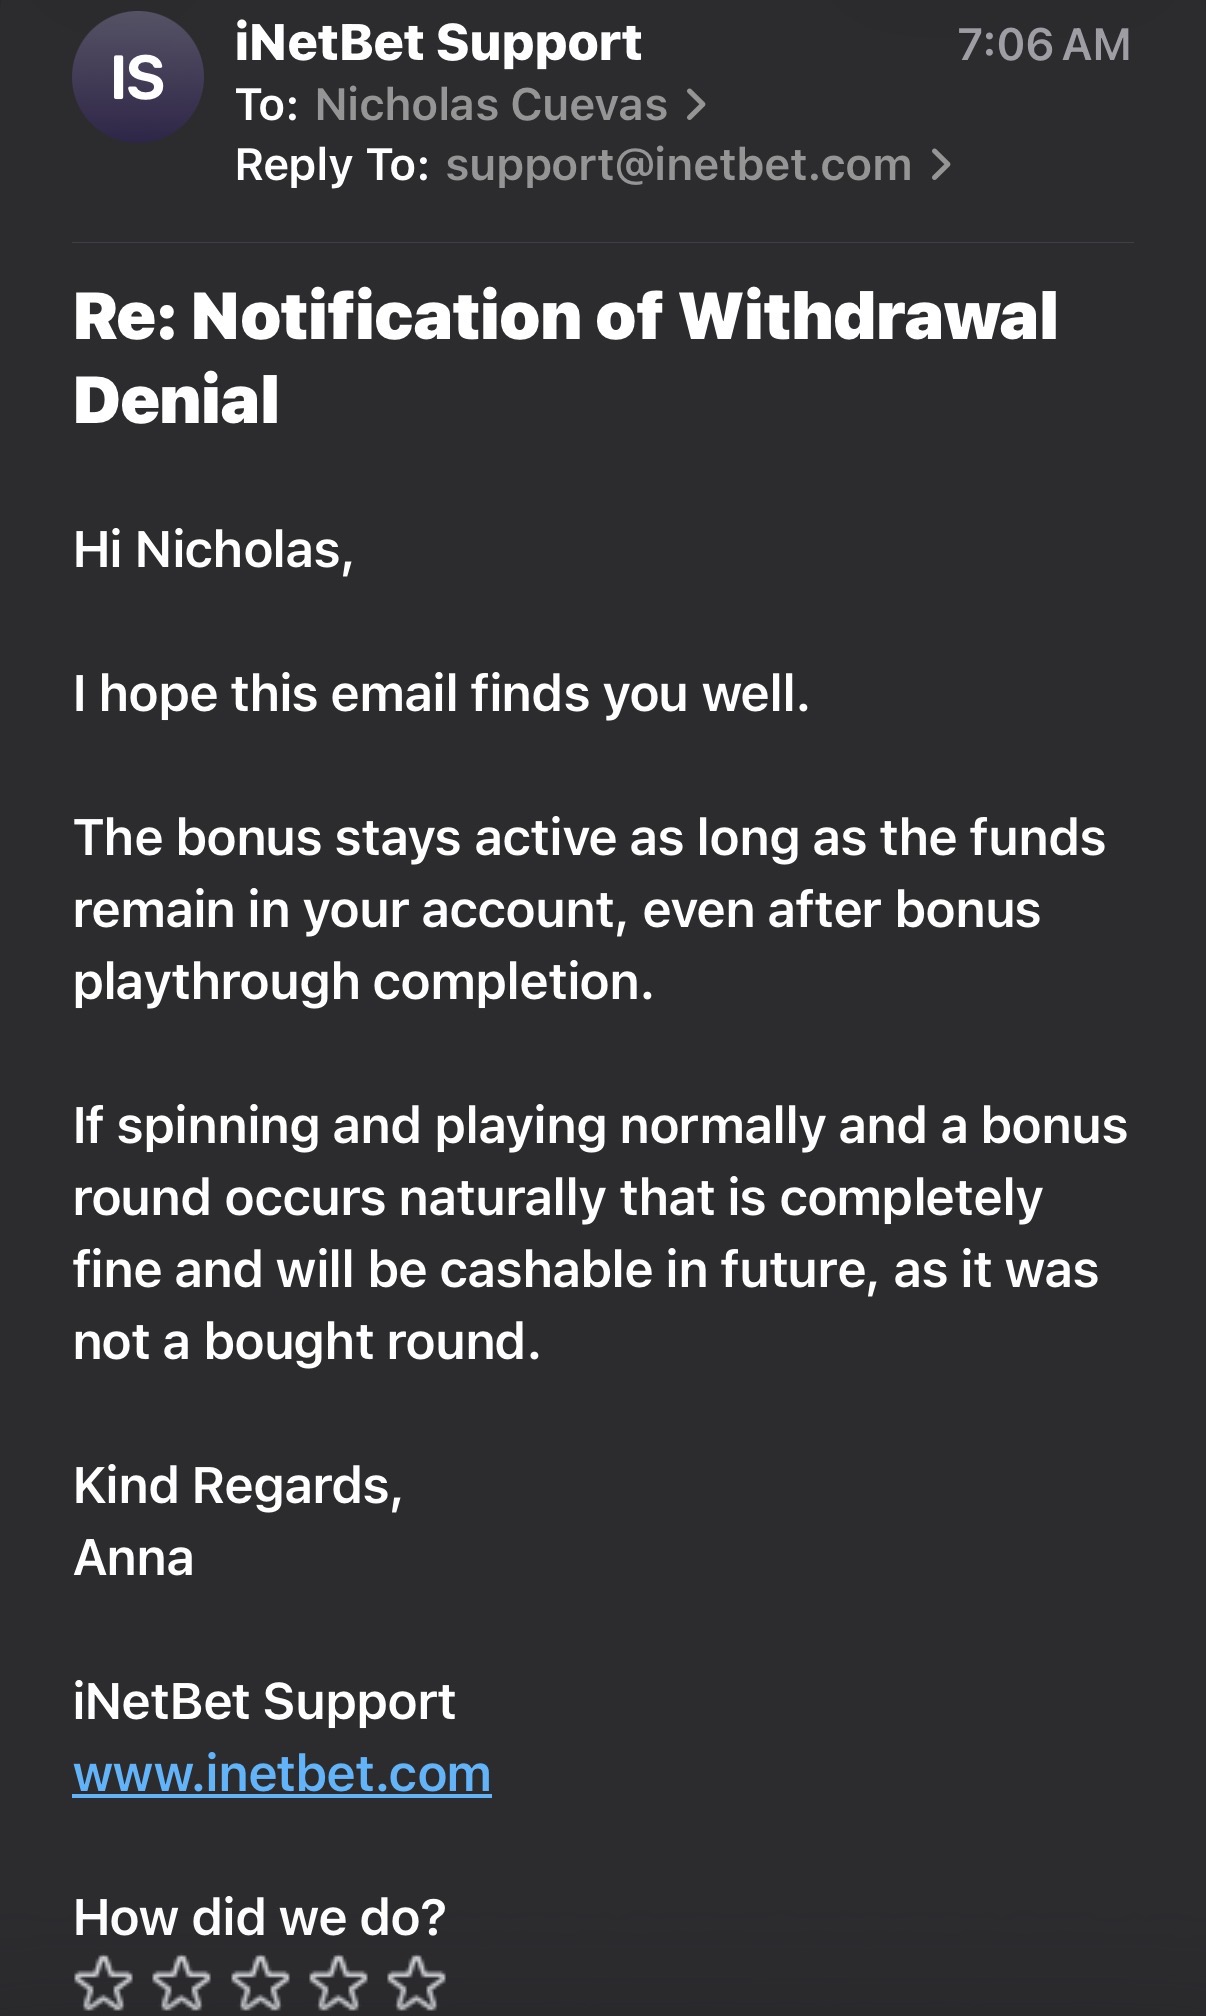Tap the IS sender avatar
The width and height of the screenshot is (1206, 2016).
(x=137, y=78)
